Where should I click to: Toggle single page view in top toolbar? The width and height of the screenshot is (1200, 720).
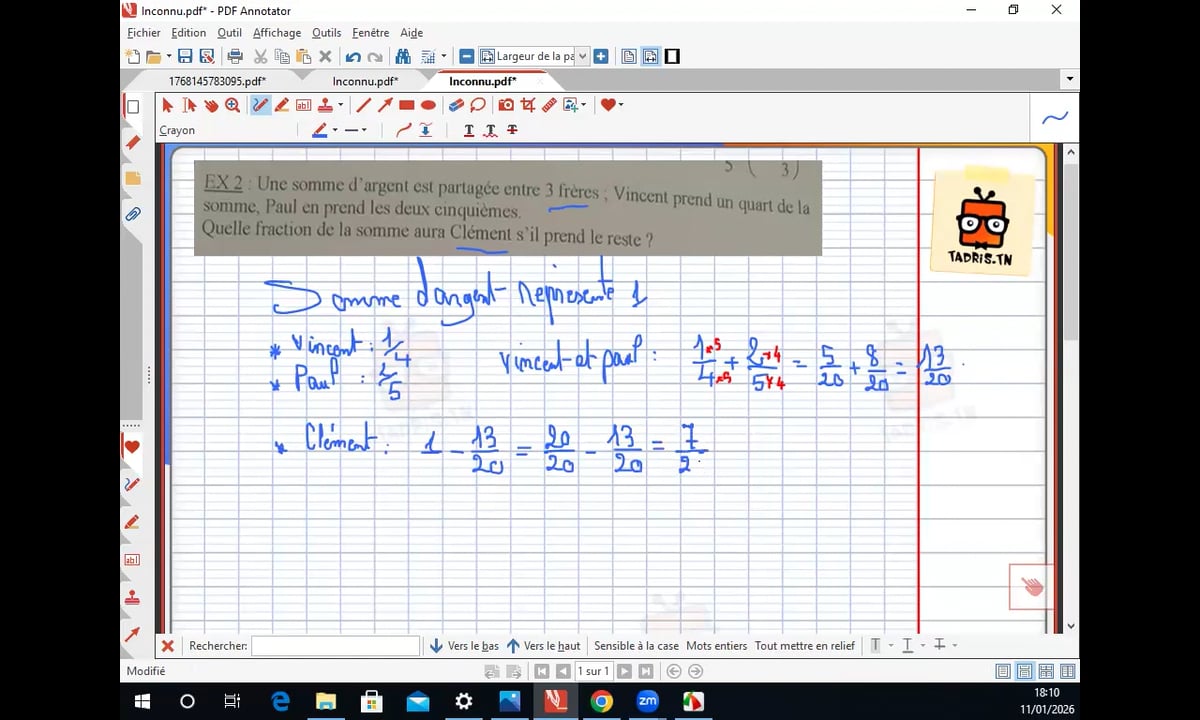point(629,57)
